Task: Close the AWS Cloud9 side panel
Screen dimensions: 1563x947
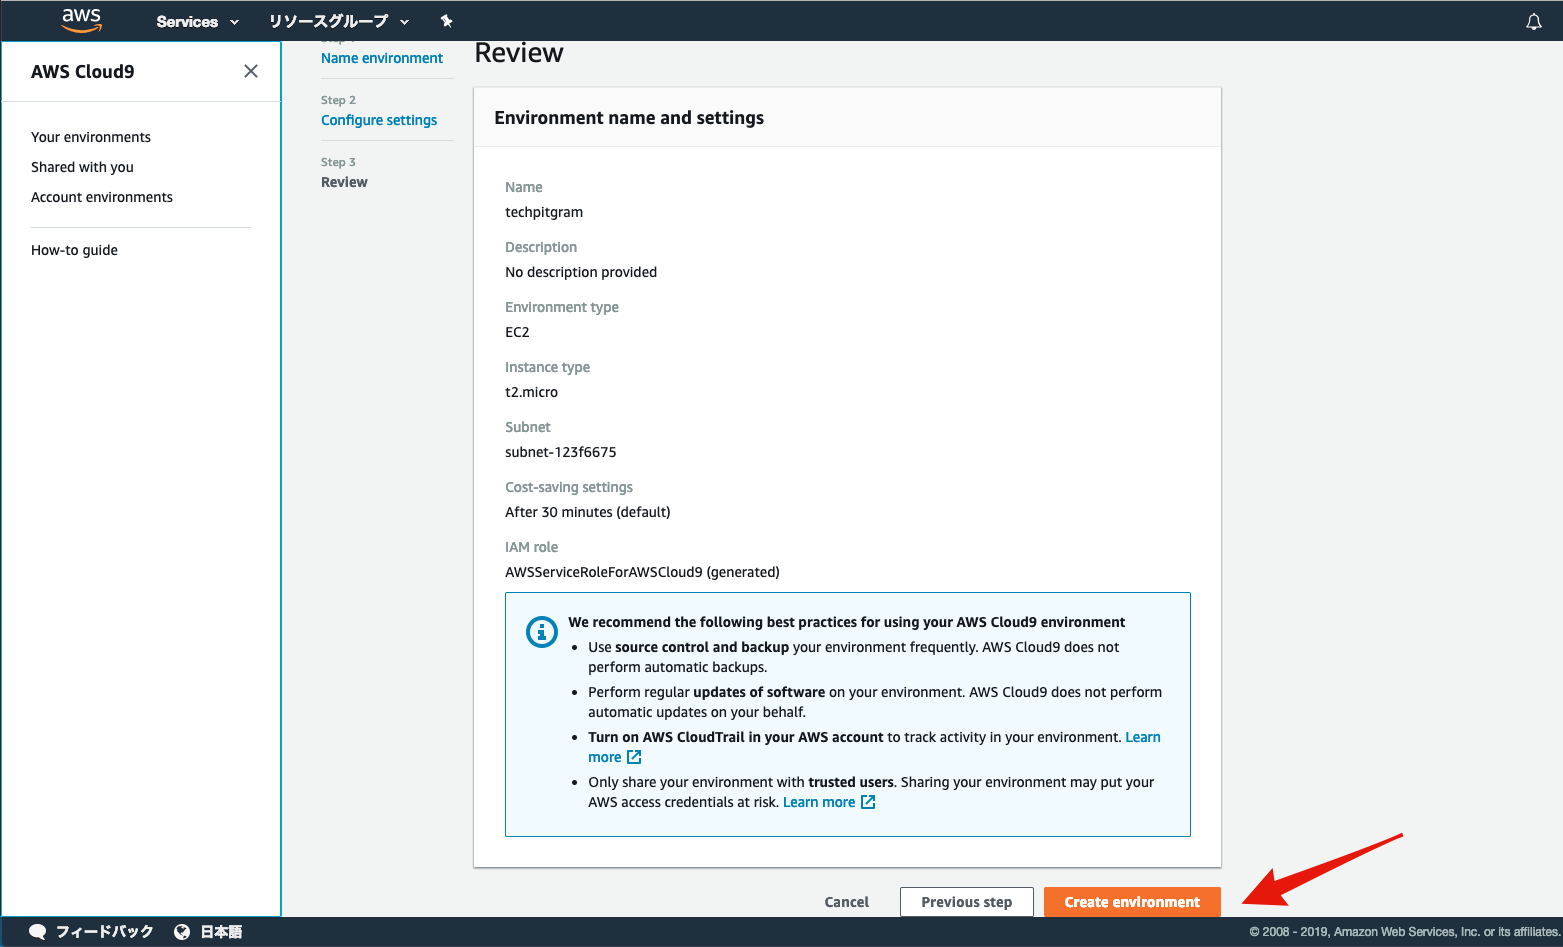Action: [251, 71]
